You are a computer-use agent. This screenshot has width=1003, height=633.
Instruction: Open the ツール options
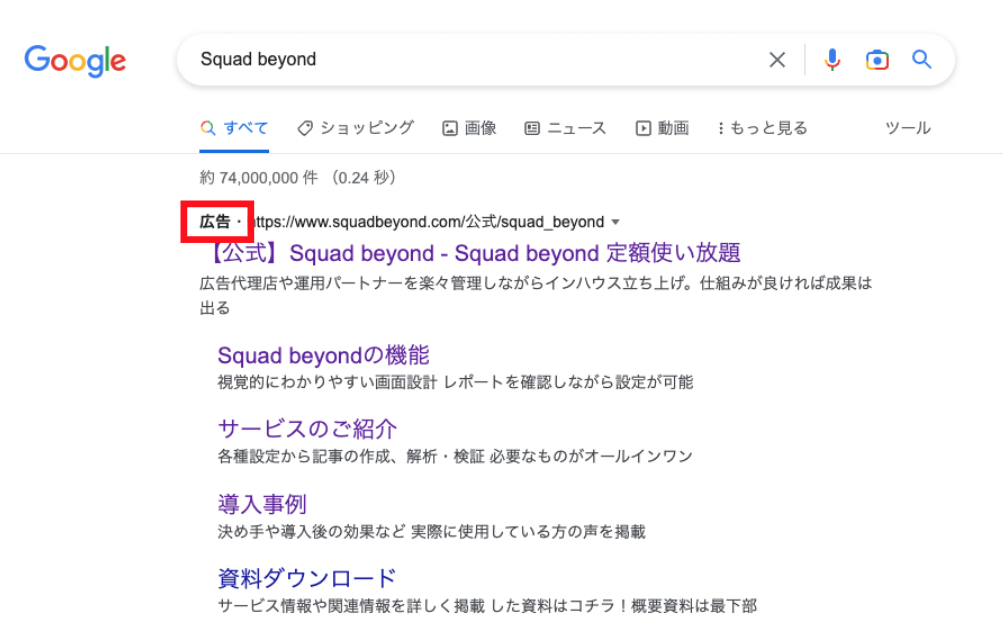pos(908,128)
